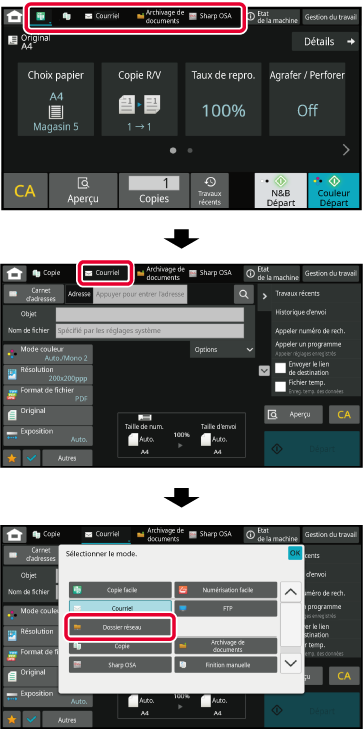
Task: Start a copy with Couleur Départ
Action: (334, 191)
